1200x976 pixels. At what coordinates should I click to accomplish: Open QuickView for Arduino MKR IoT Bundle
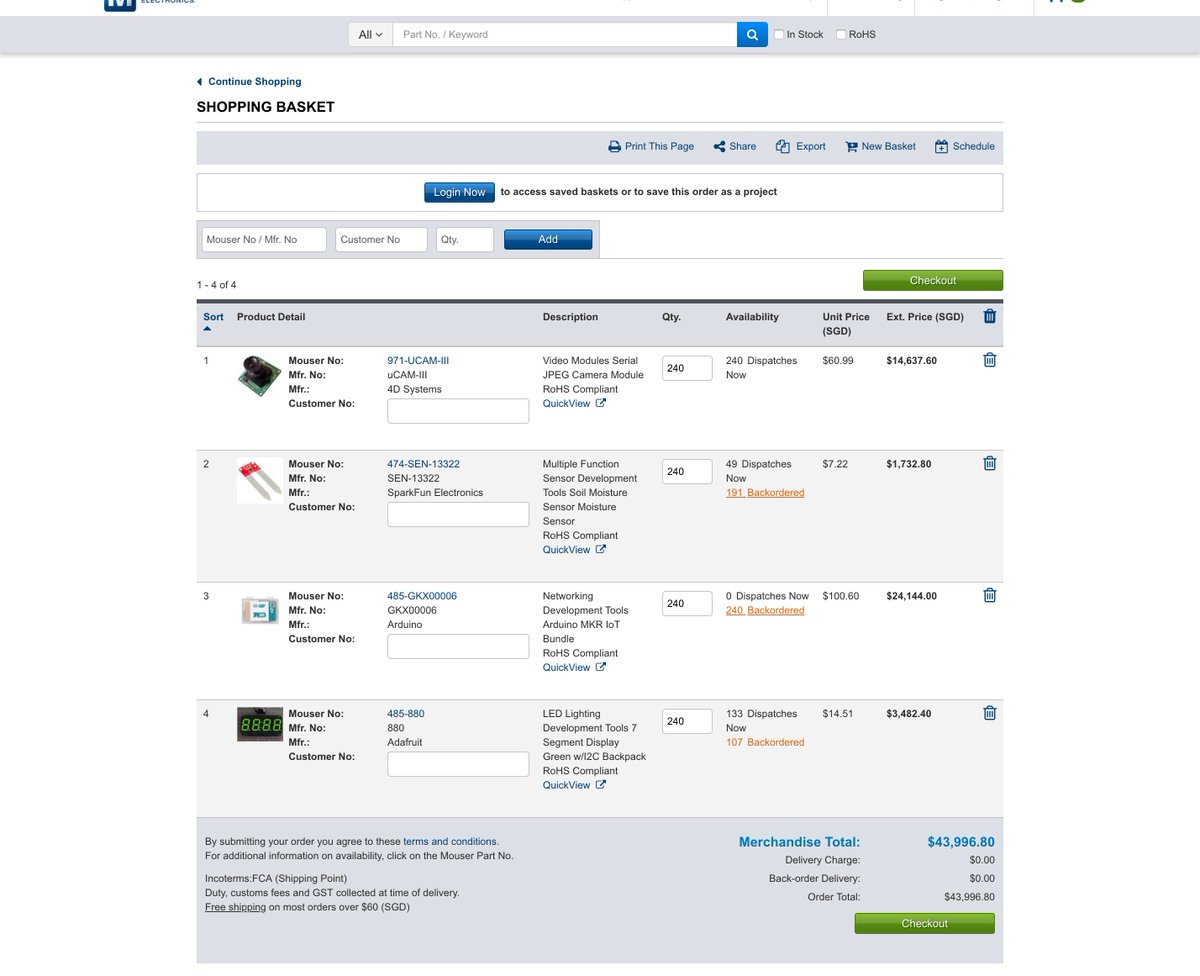click(574, 668)
